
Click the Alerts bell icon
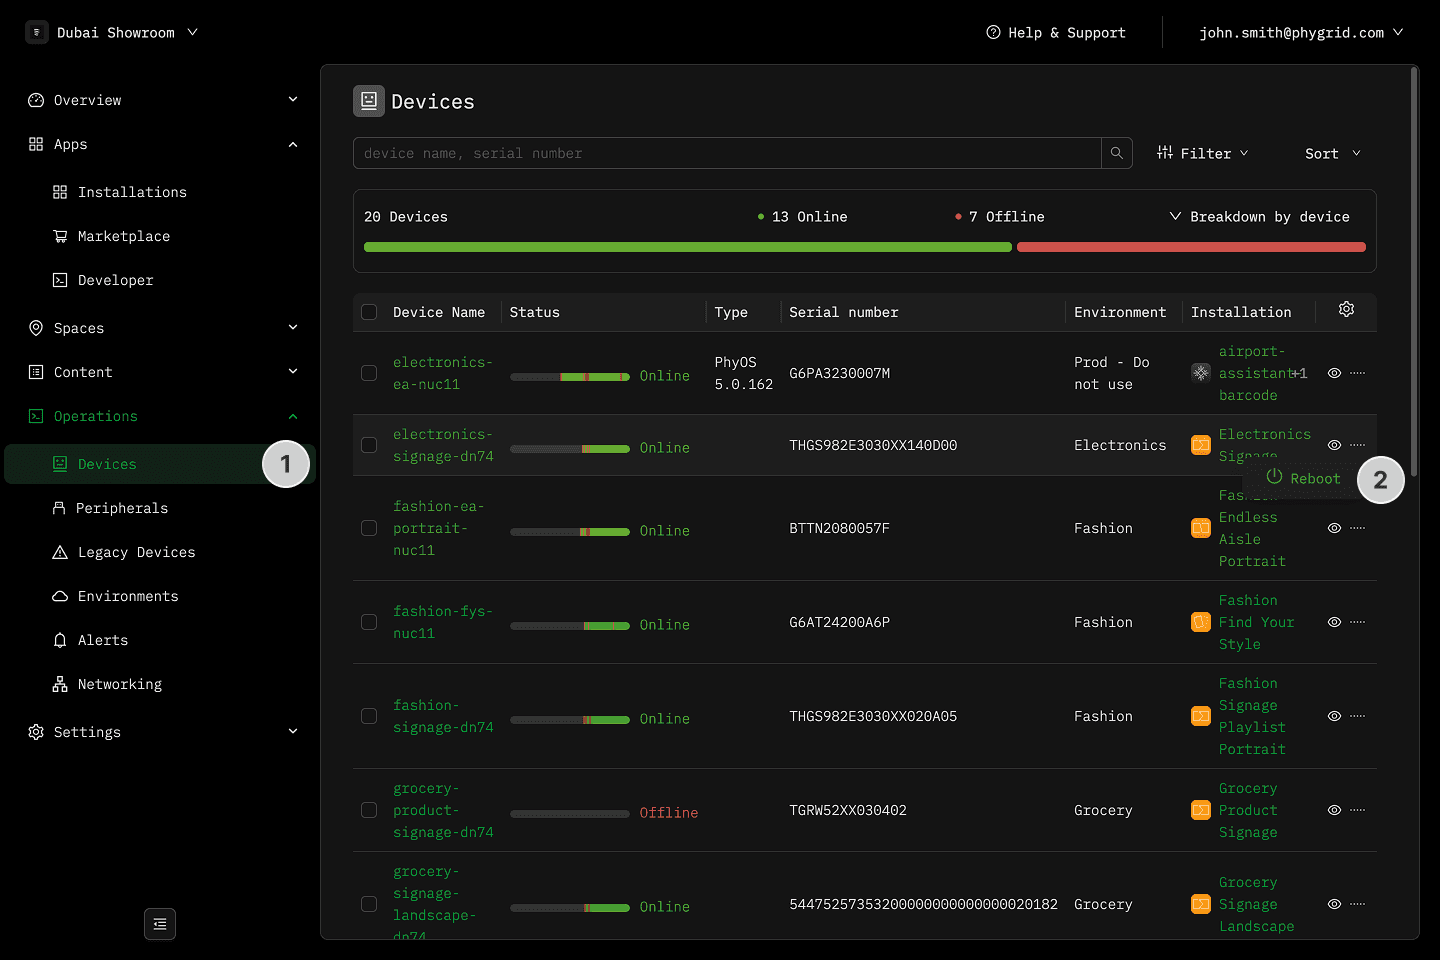(60, 640)
